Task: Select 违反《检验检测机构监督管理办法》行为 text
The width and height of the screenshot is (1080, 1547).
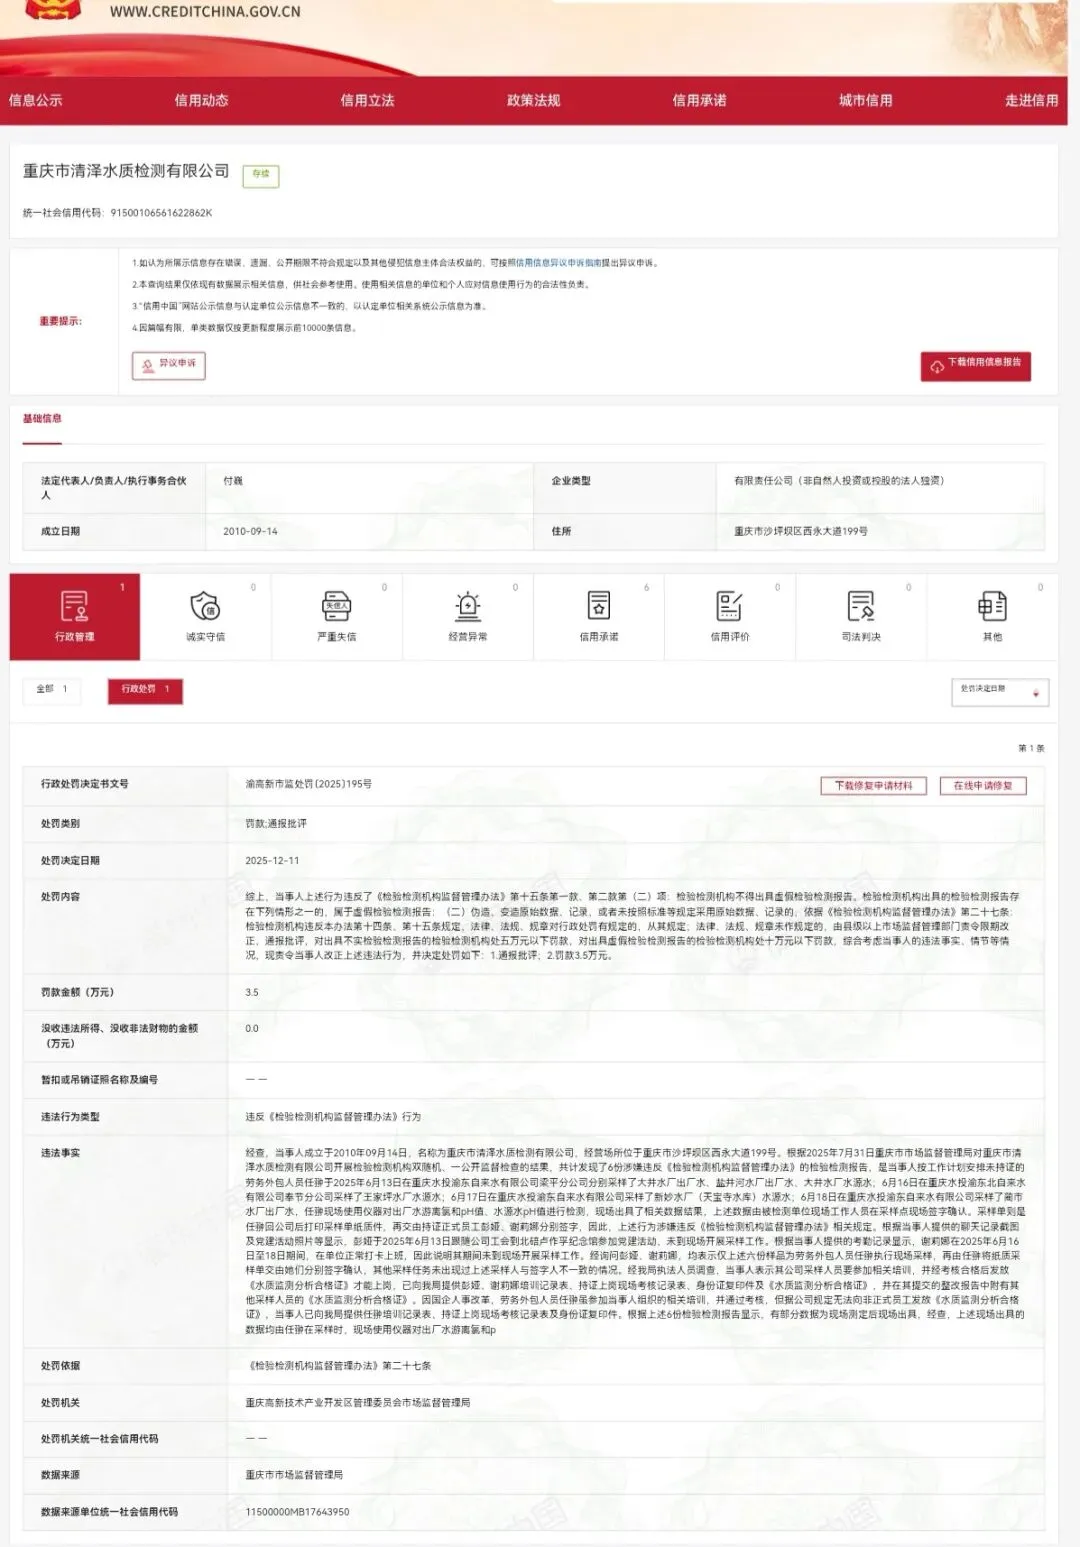Action: point(333,1117)
